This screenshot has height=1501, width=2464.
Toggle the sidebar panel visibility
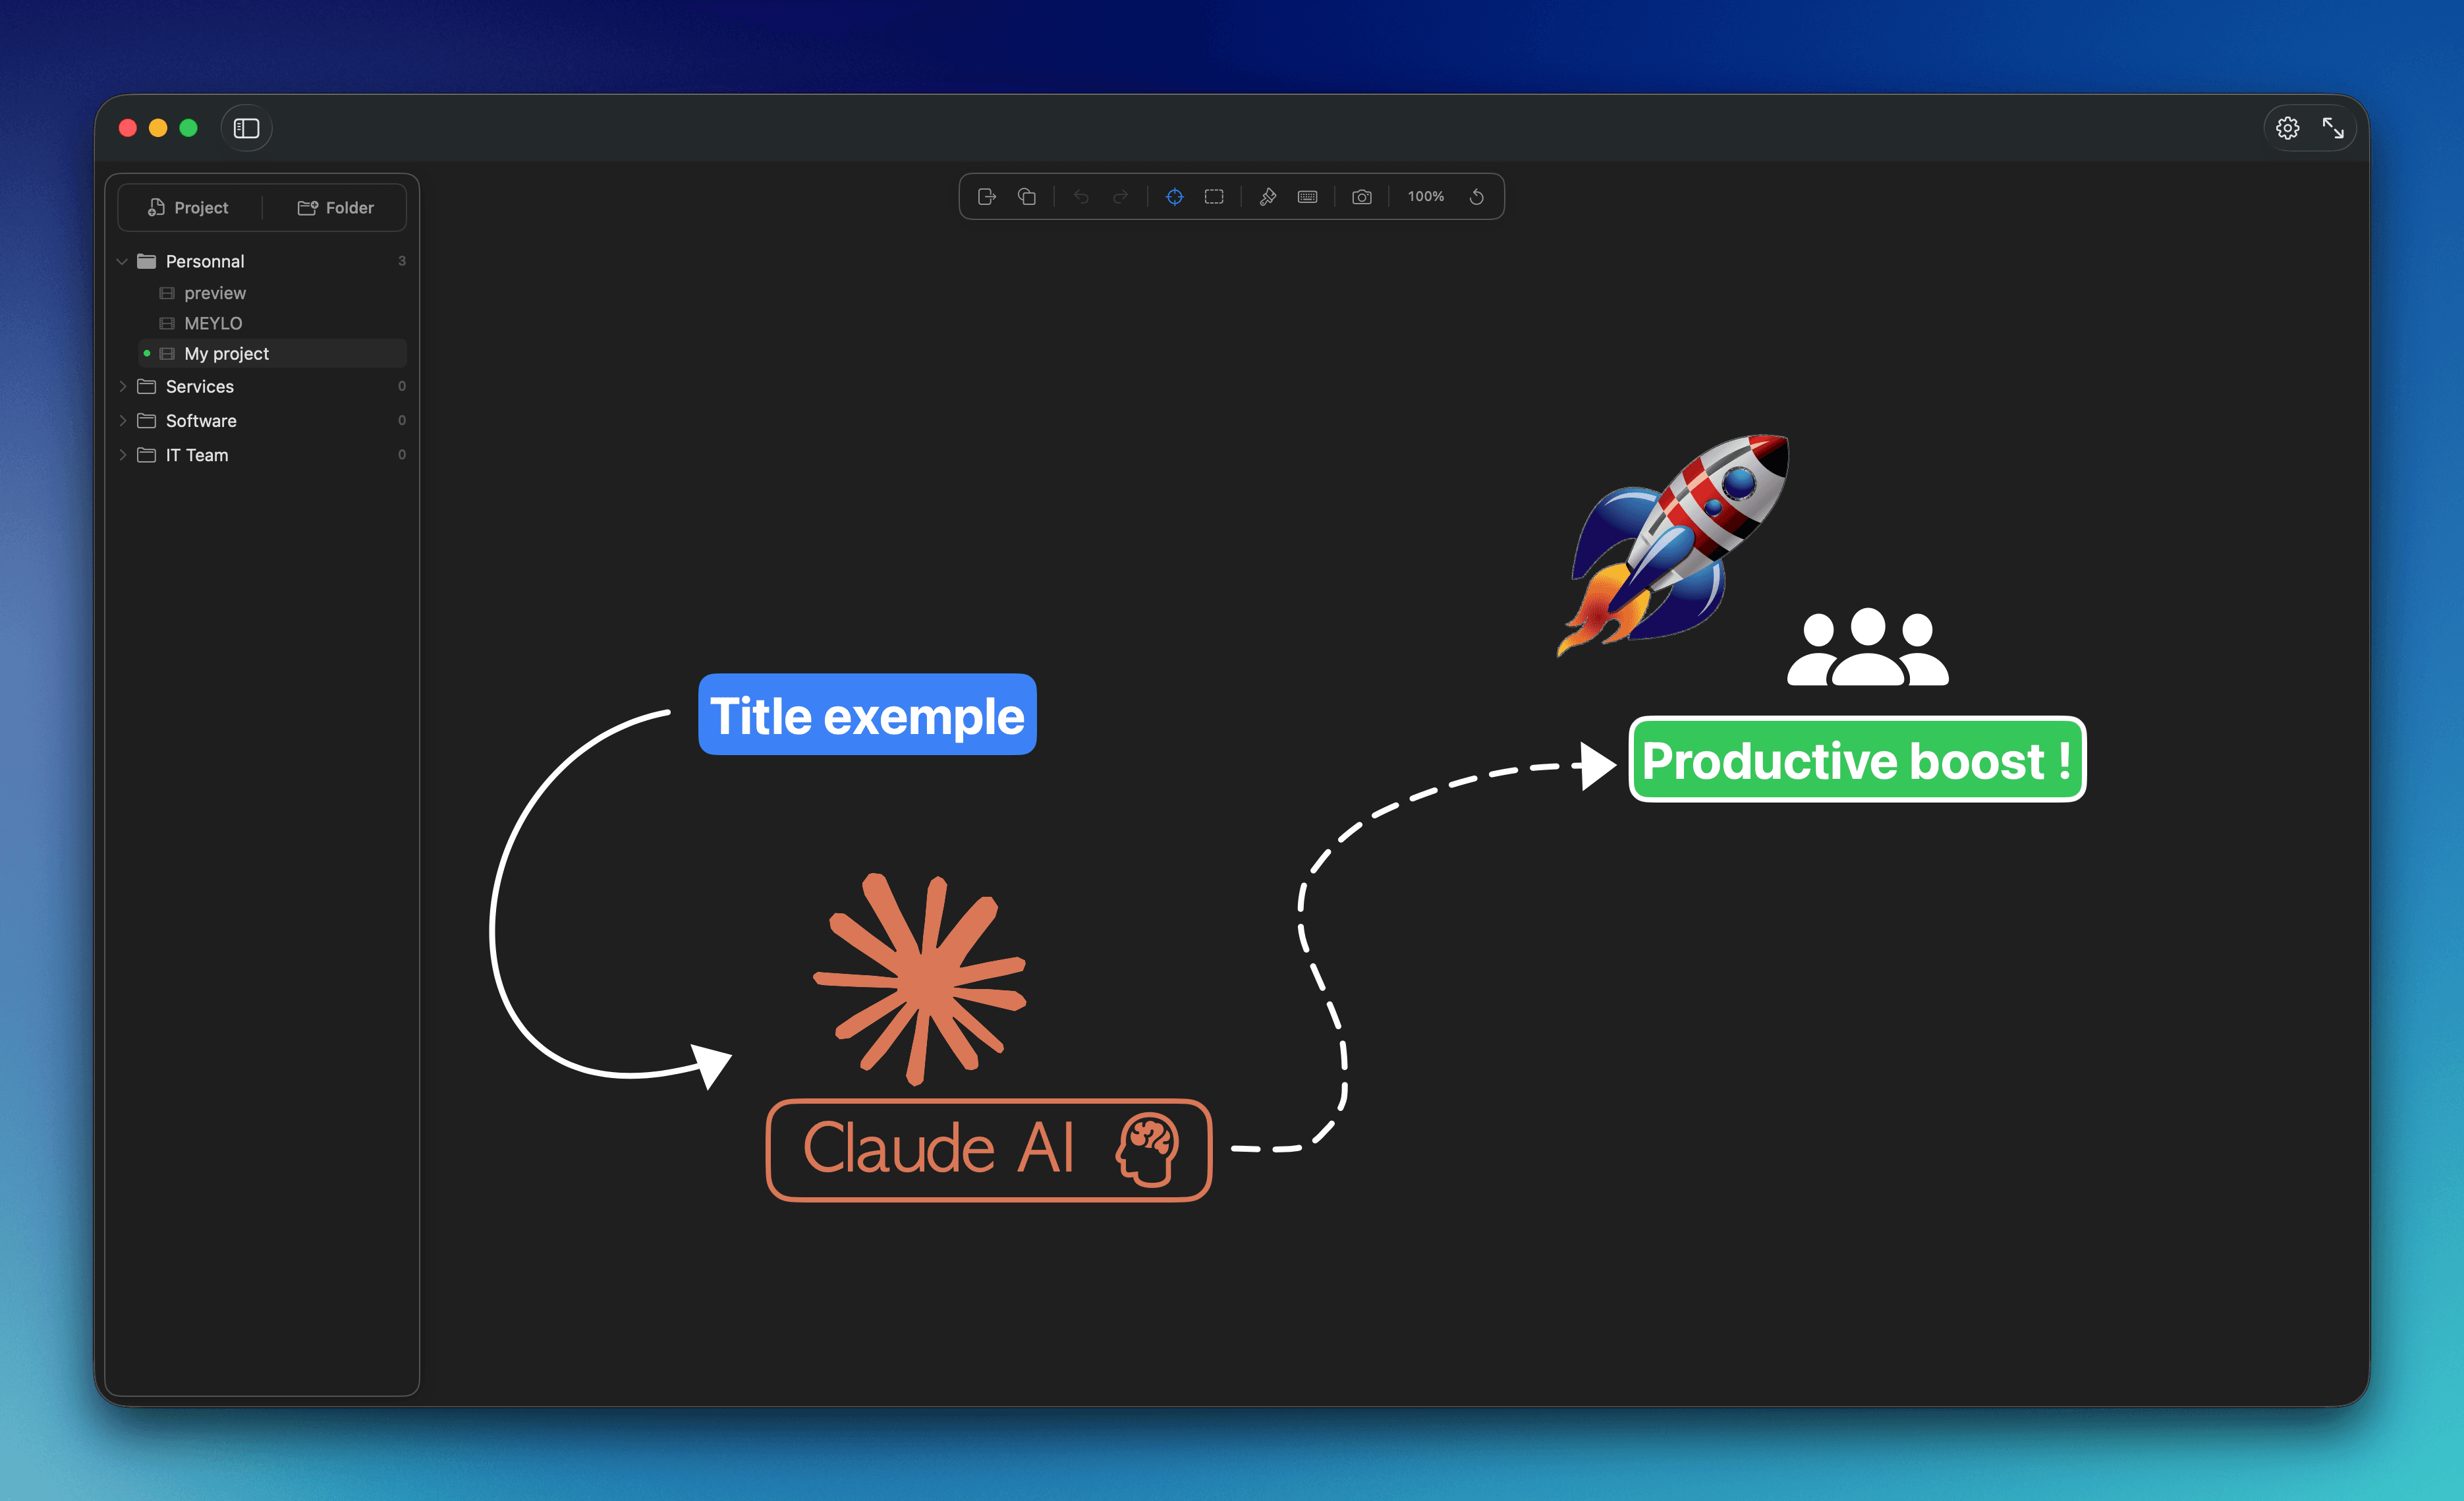pyautogui.click(x=246, y=128)
